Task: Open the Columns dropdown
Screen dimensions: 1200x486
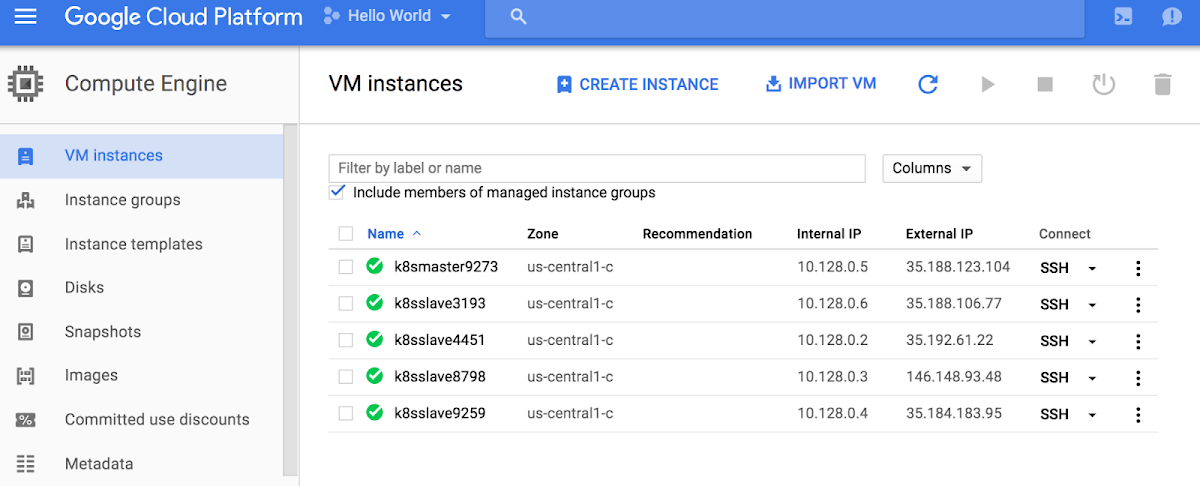Action: point(932,169)
